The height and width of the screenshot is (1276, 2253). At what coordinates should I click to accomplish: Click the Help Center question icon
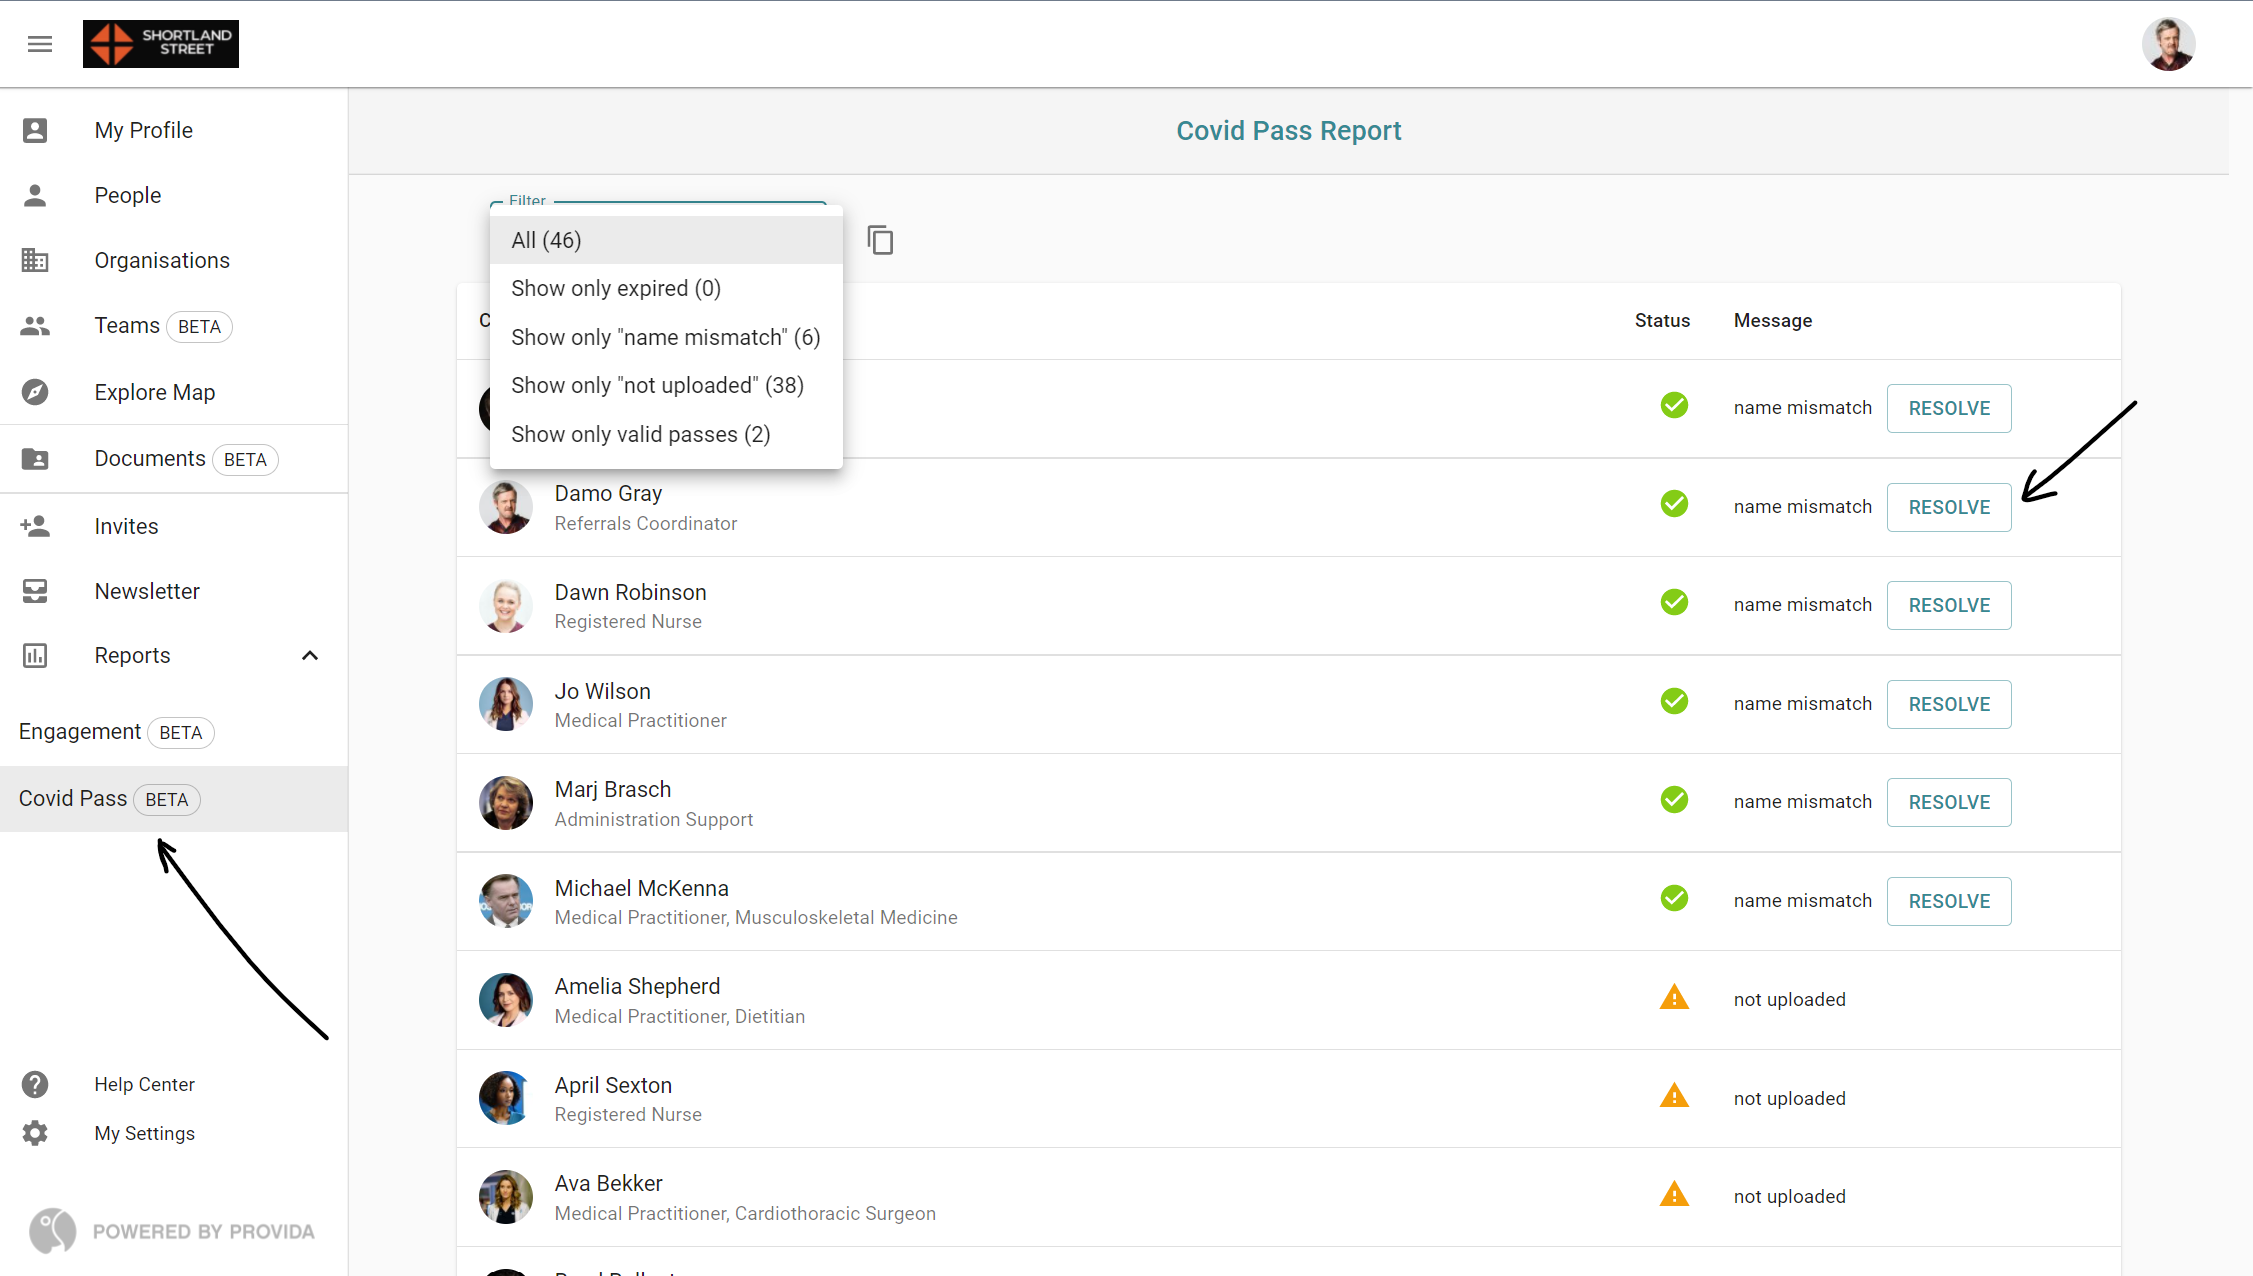pos(35,1084)
